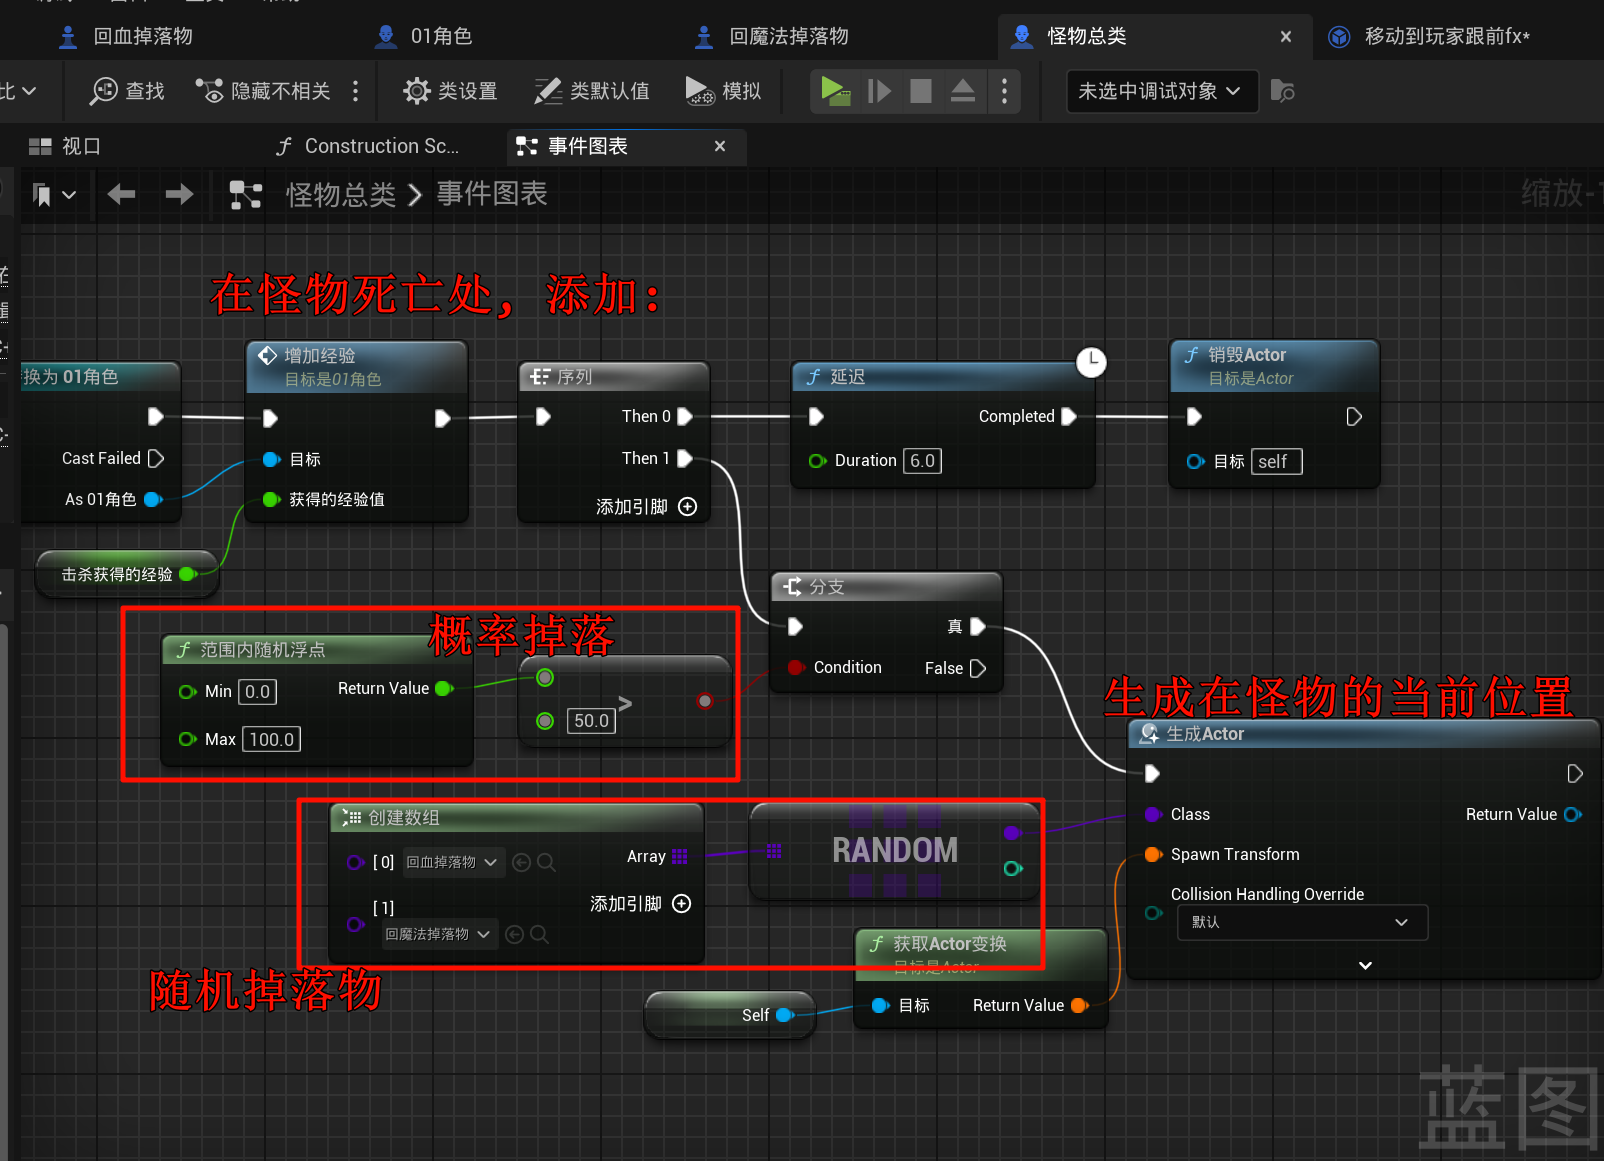Click the Max value field 100.0
The height and width of the screenshot is (1161, 1604).
(271, 740)
